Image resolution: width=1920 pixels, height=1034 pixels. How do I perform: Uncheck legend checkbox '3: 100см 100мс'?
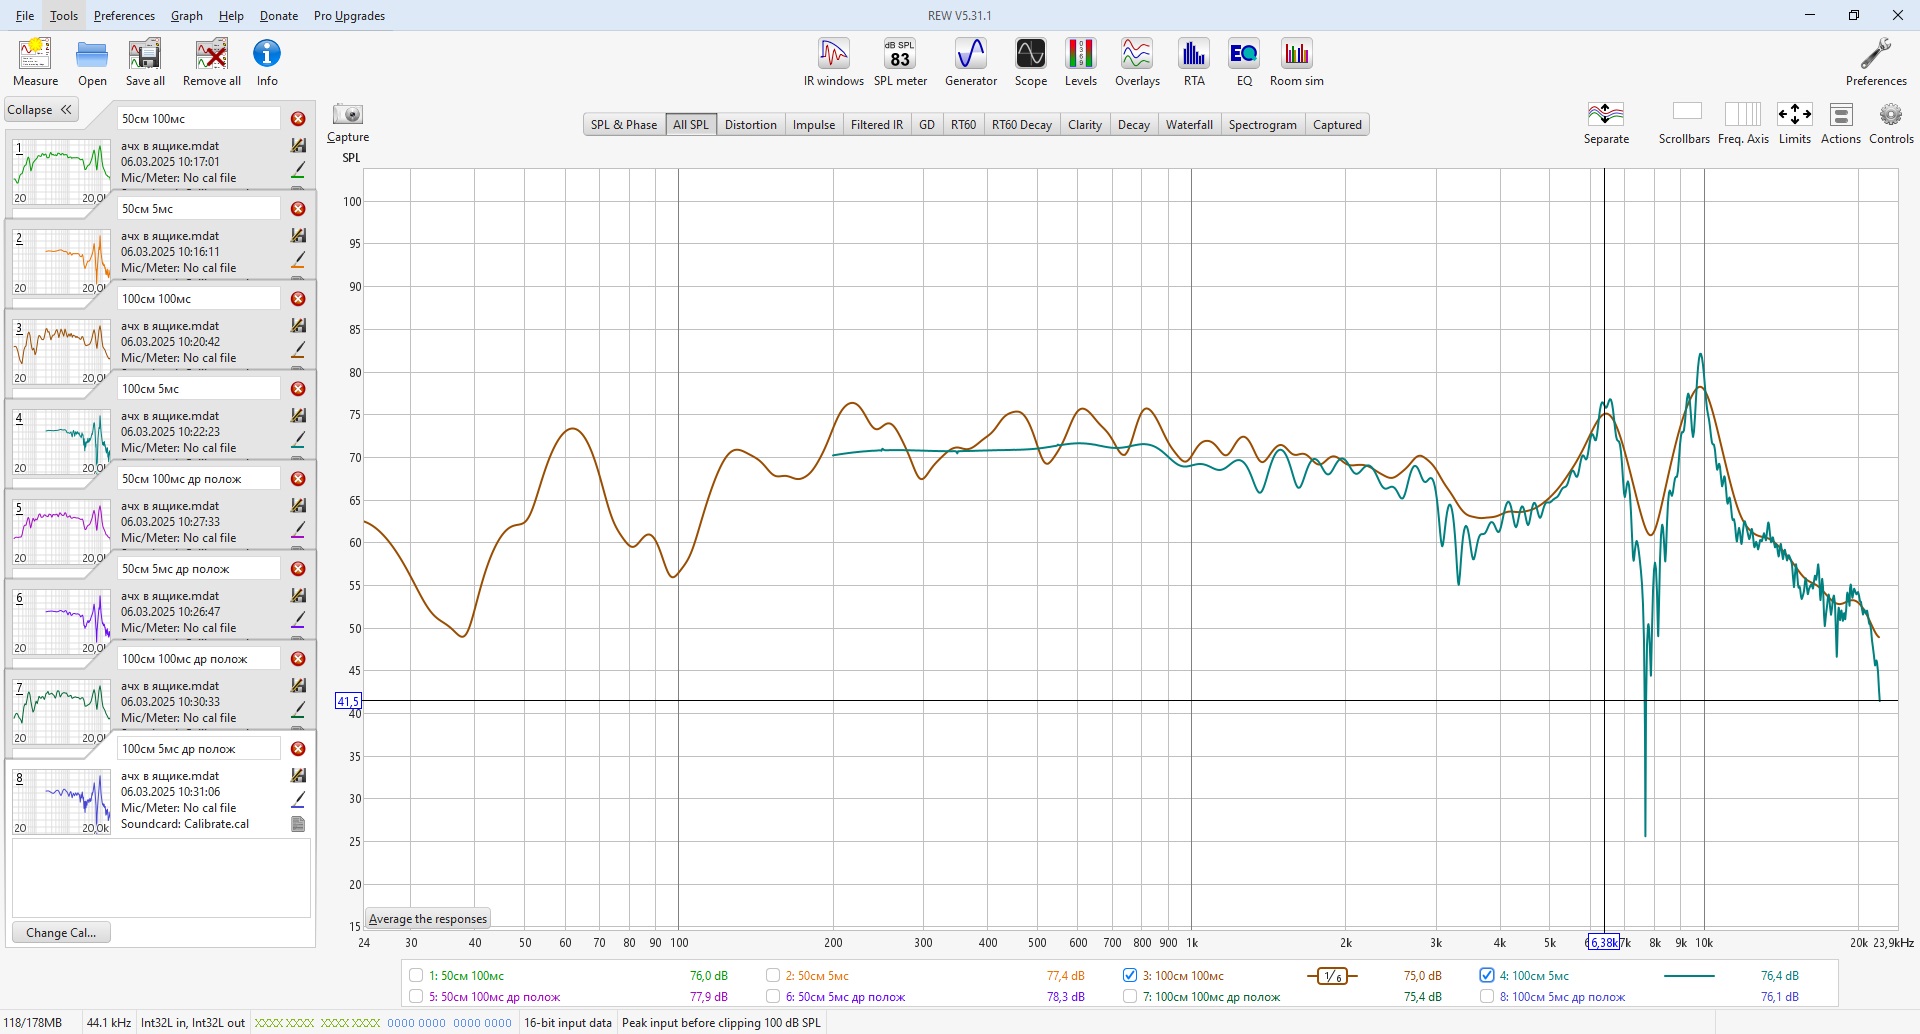1130,976
